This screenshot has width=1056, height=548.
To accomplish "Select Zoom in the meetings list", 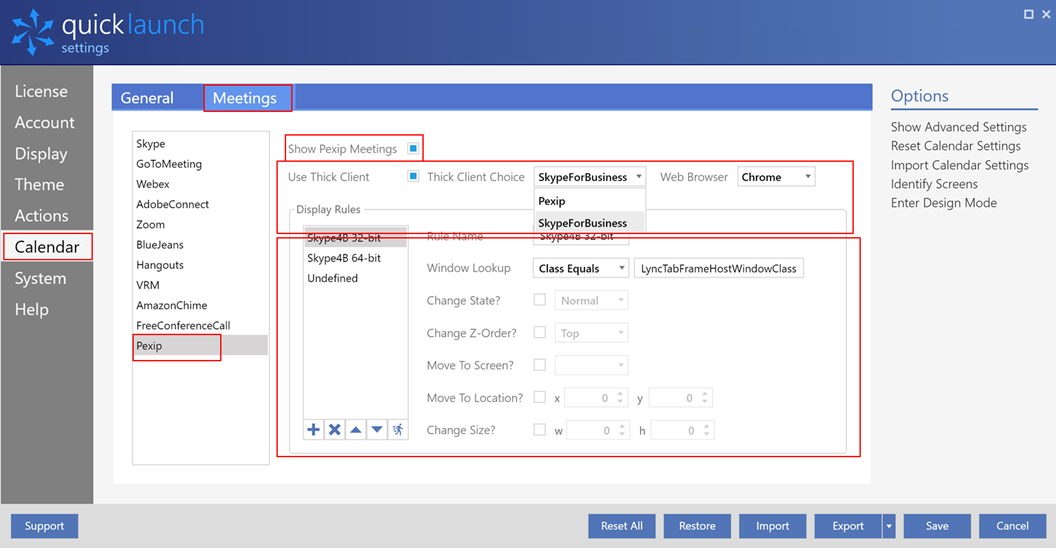I will pos(201,224).
